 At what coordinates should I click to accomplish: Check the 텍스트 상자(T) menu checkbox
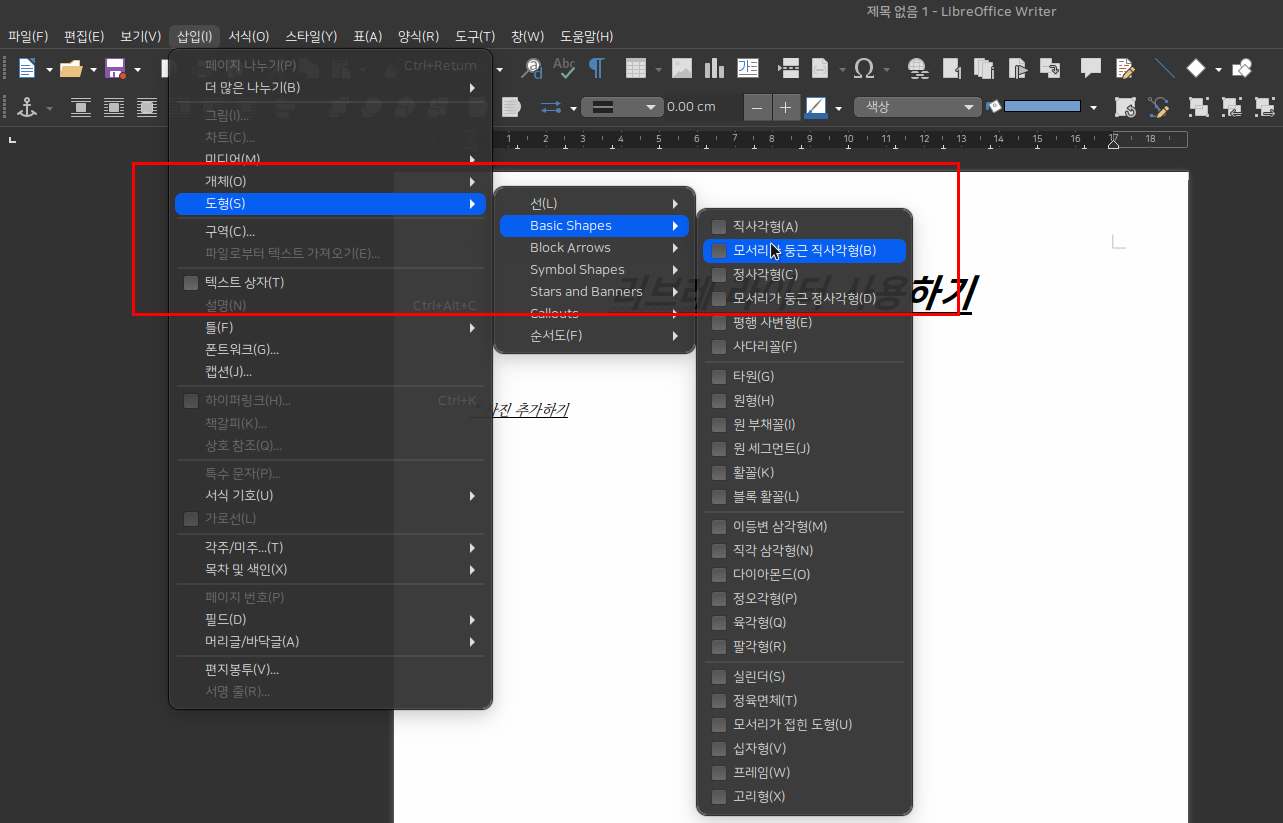tap(191, 283)
